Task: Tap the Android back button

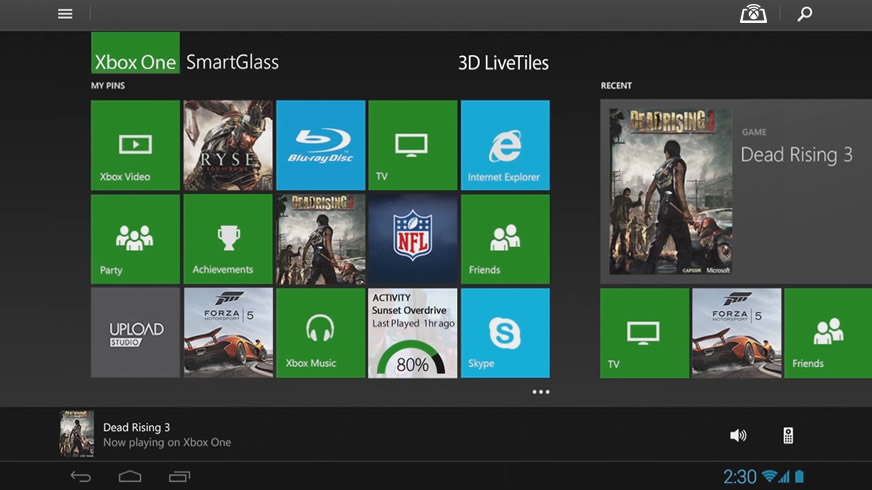Action: point(81,477)
